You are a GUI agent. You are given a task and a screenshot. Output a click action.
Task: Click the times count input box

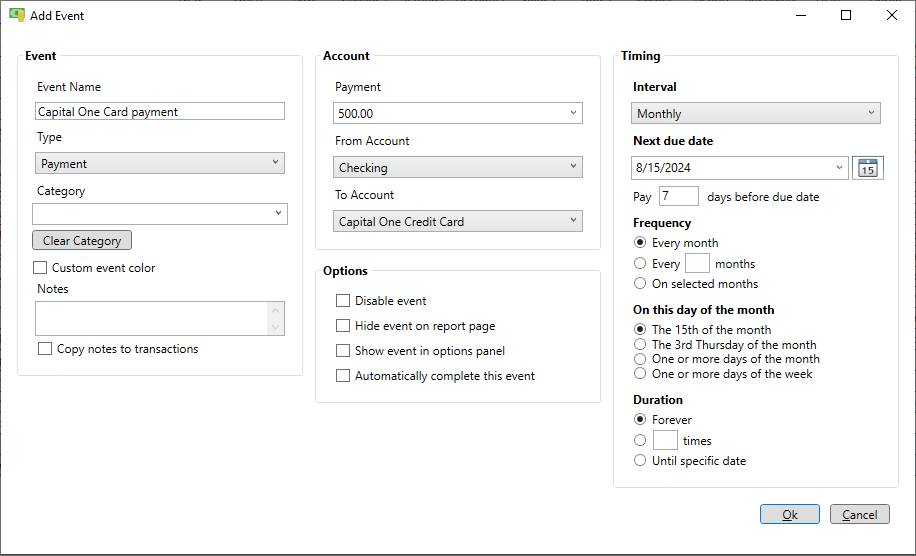click(x=665, y=440)
